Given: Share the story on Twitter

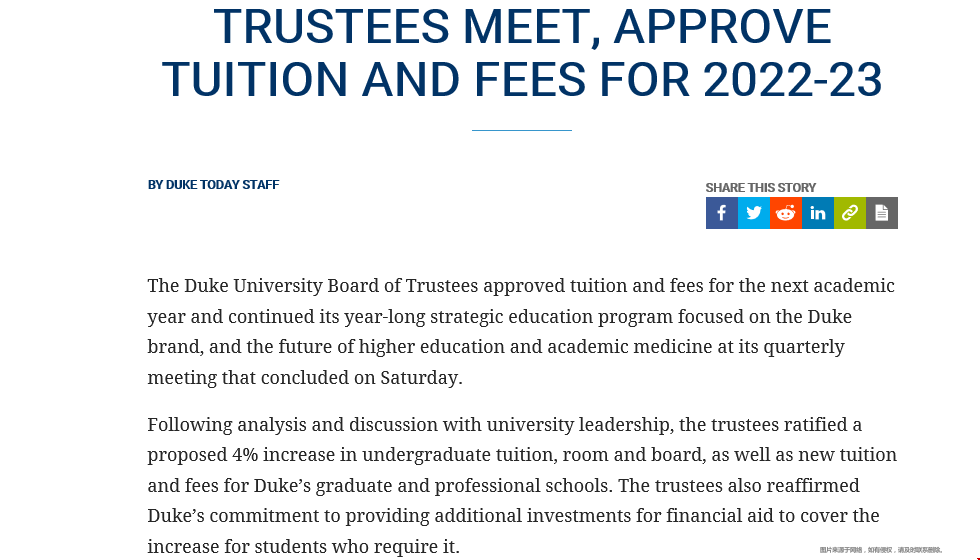Looking at the screenshot, I should [x=754, y=213].
